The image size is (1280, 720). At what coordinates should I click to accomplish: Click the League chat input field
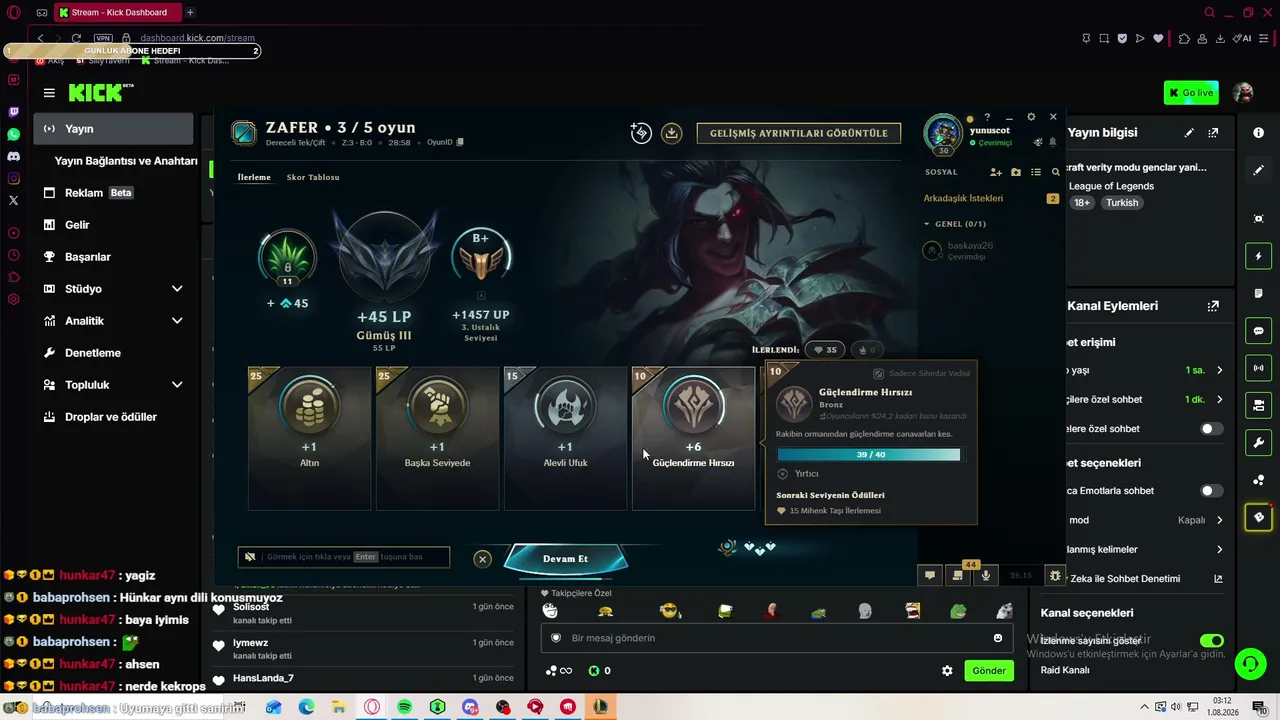344,557
